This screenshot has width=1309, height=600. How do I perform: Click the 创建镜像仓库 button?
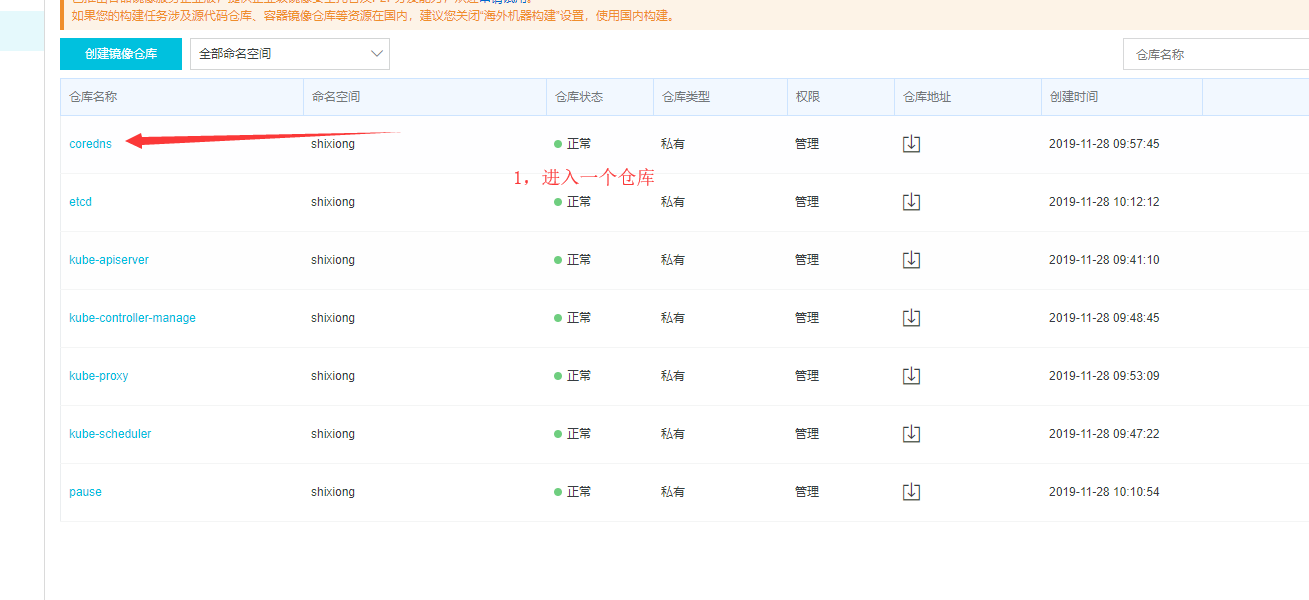point(120,54)
